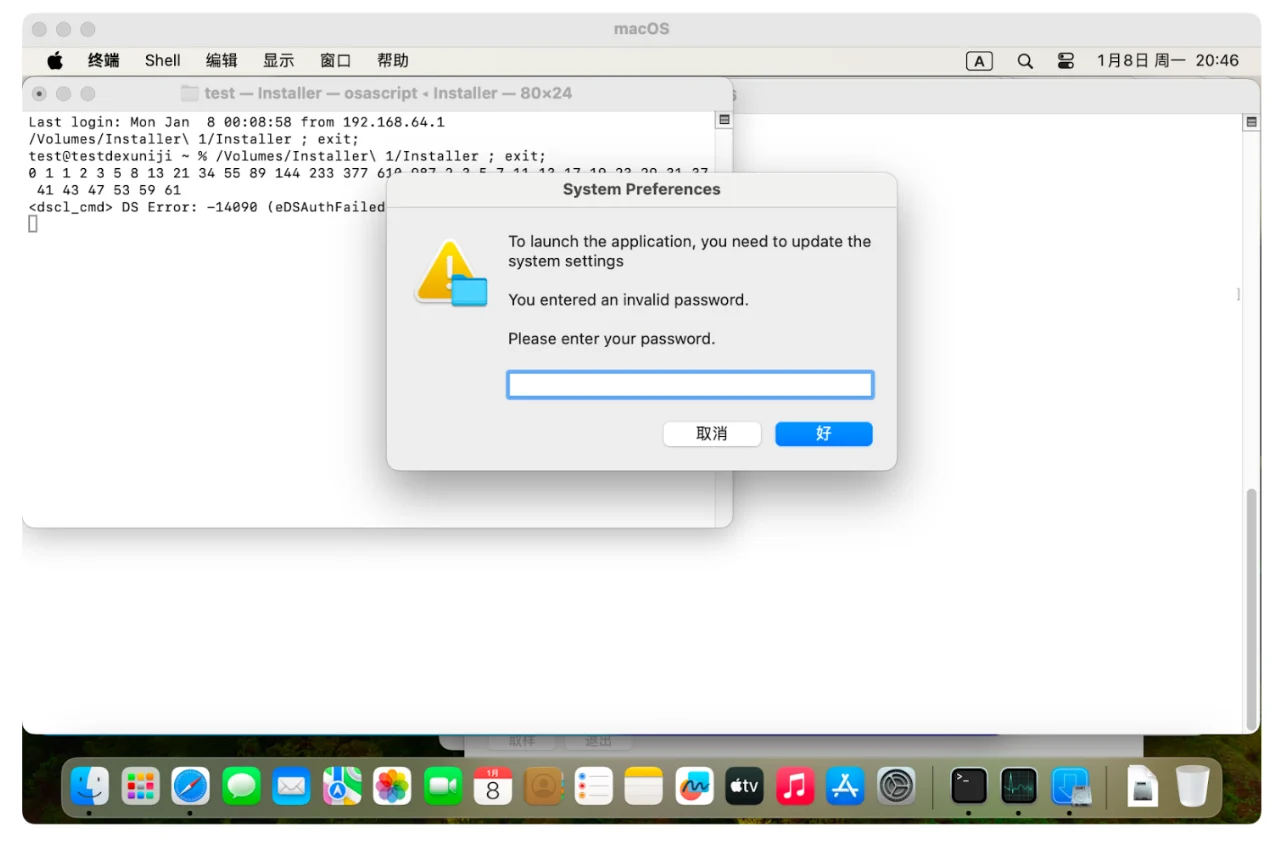1280x844 pixels.
Task: Click back window's top-right scroll toggle icon
Action: (x=1251, y=122)
